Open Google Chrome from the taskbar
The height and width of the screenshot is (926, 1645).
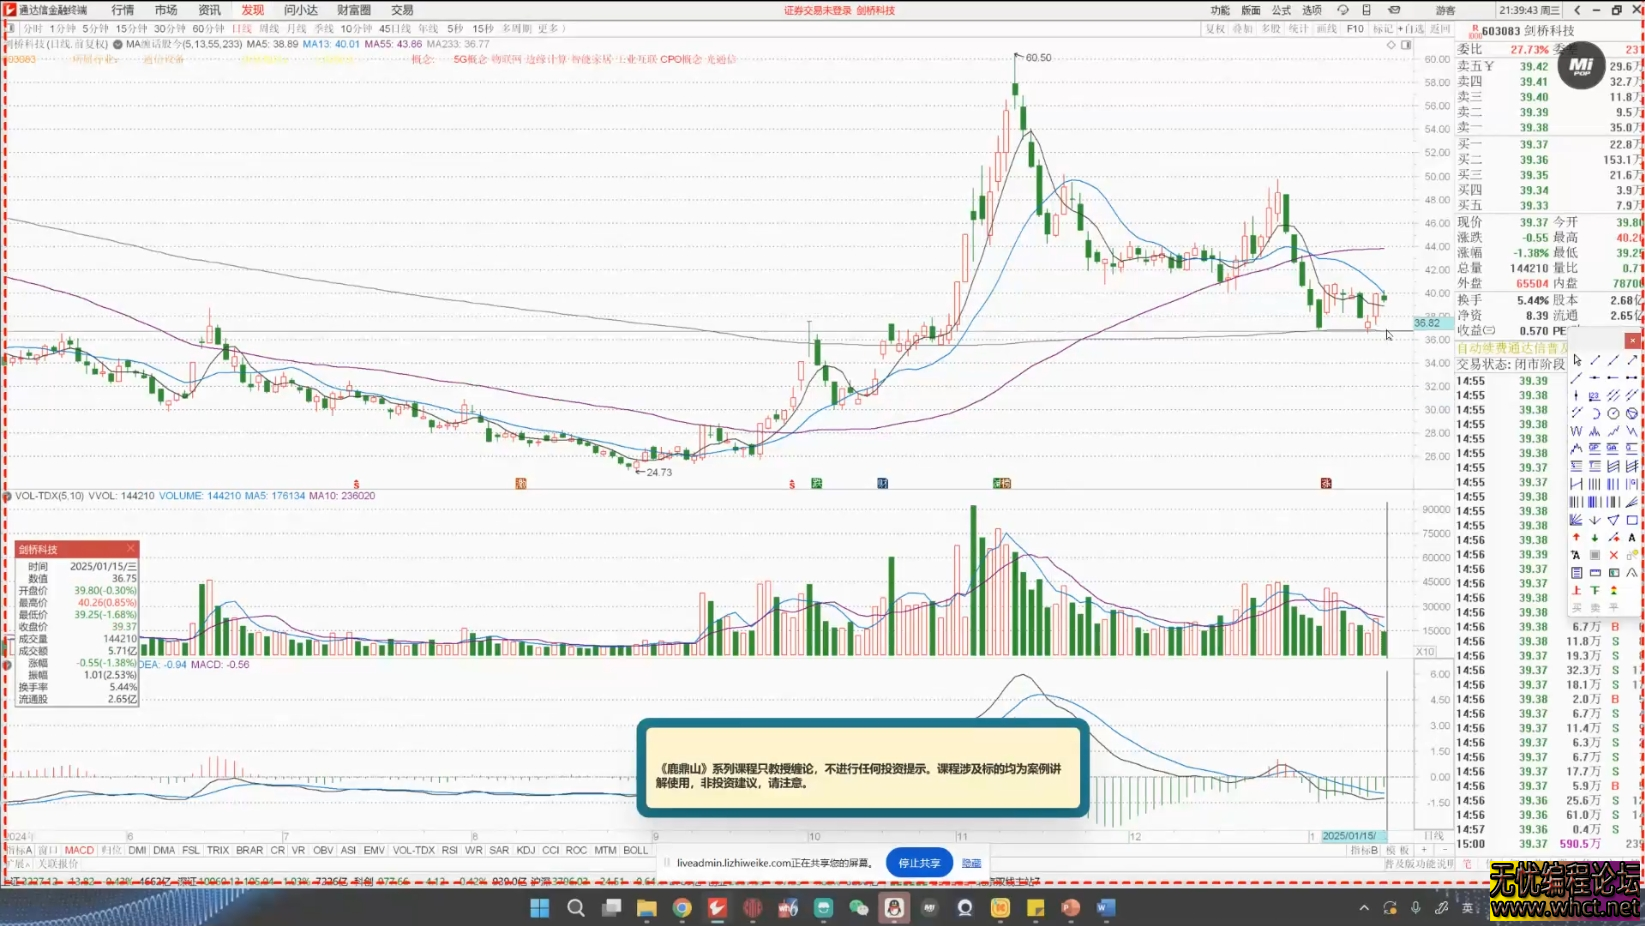(x=682, y=908)
